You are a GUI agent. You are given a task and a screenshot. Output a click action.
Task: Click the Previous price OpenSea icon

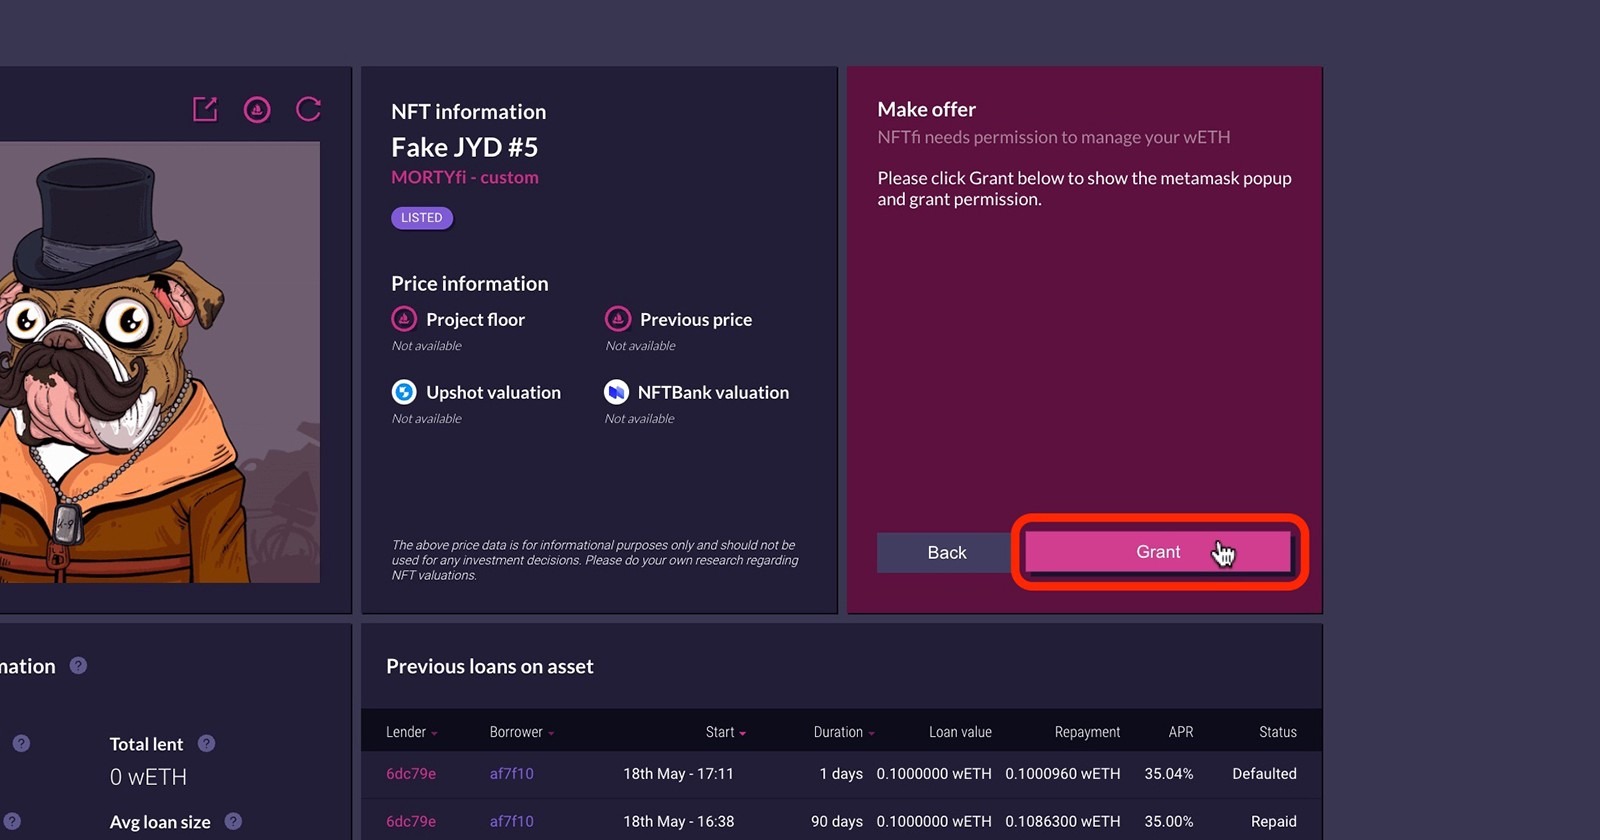pyautogui.click(x=618, y=319)
